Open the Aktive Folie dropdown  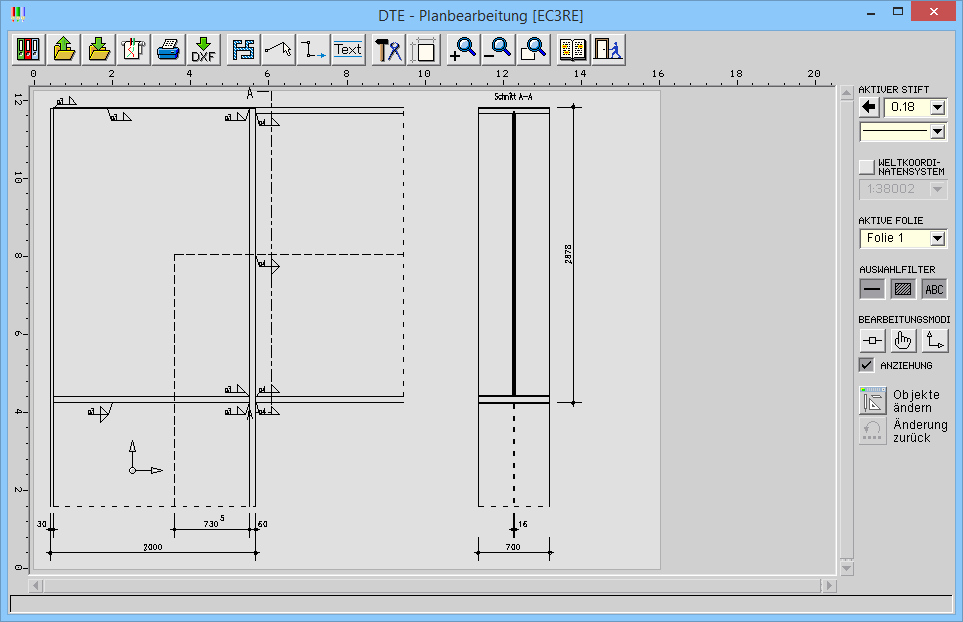coord(937,238)
